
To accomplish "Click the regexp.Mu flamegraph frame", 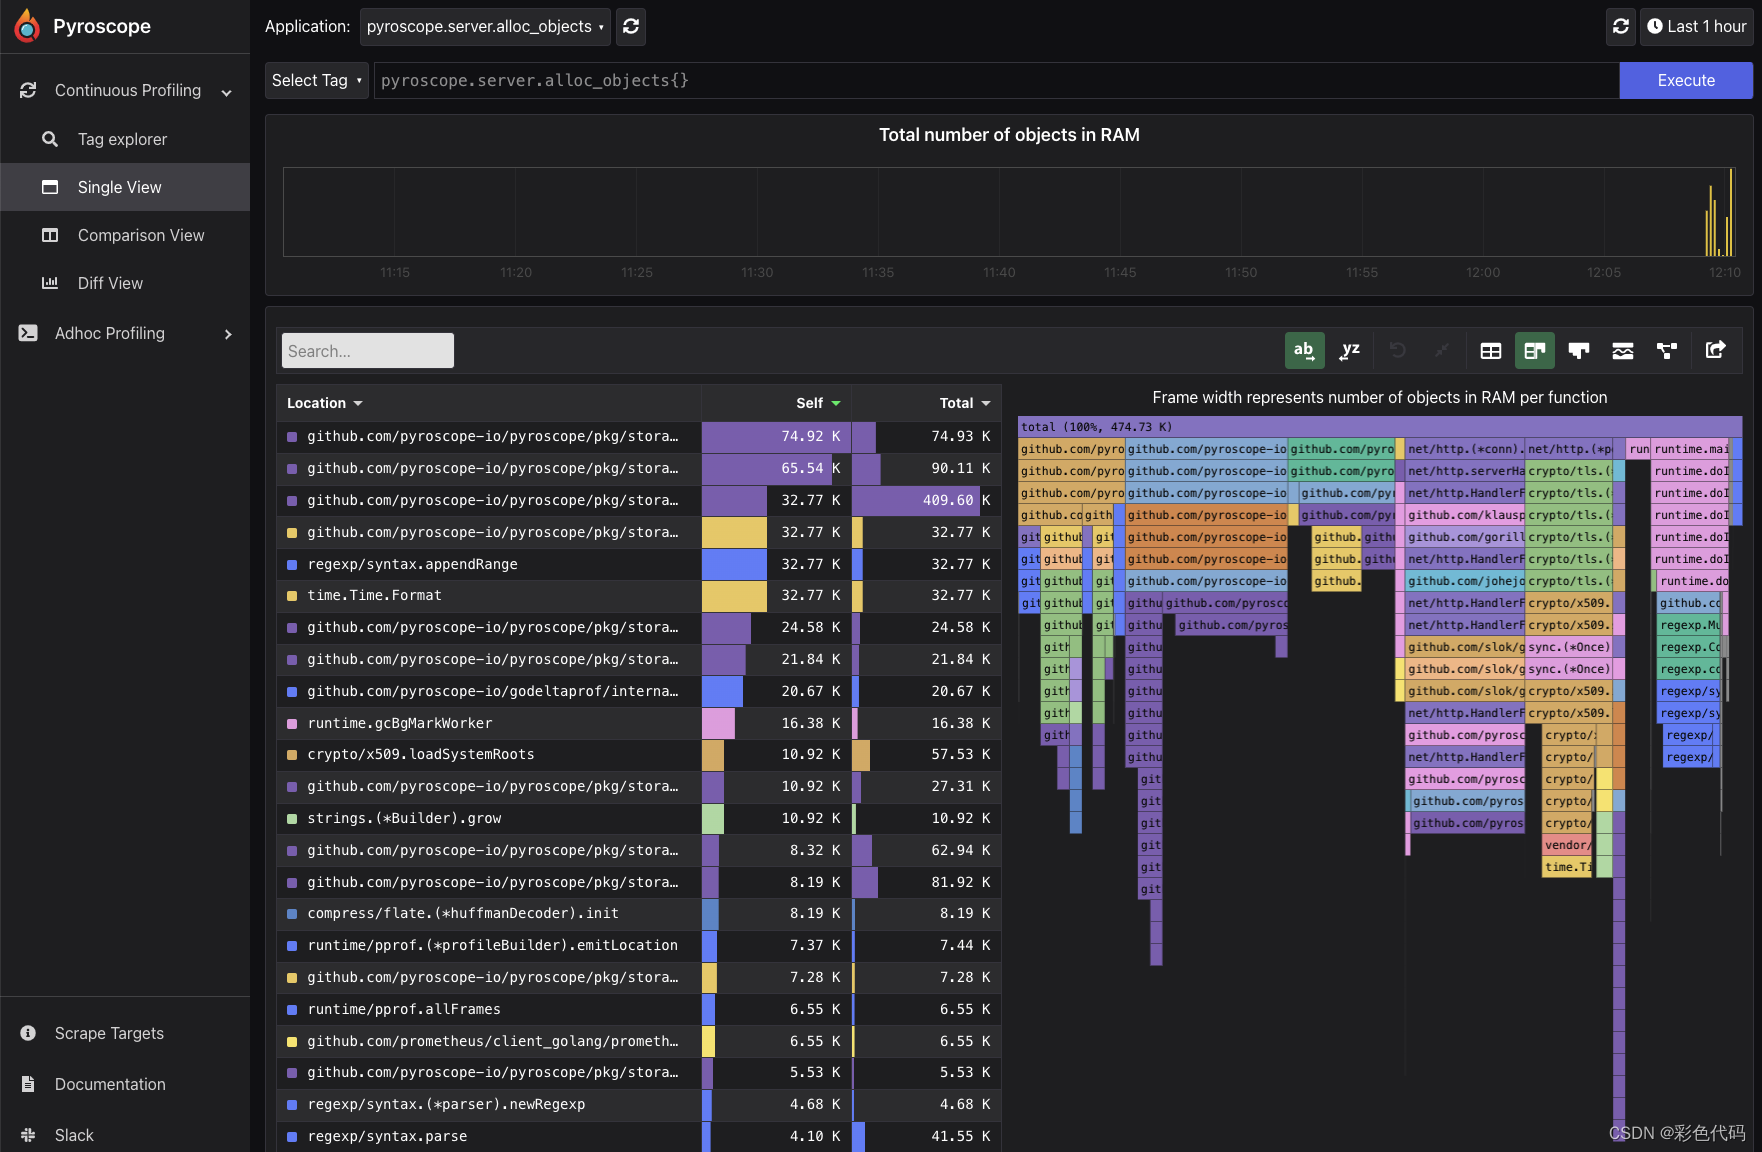I will pyautogui.click(x=1689, y=625).
